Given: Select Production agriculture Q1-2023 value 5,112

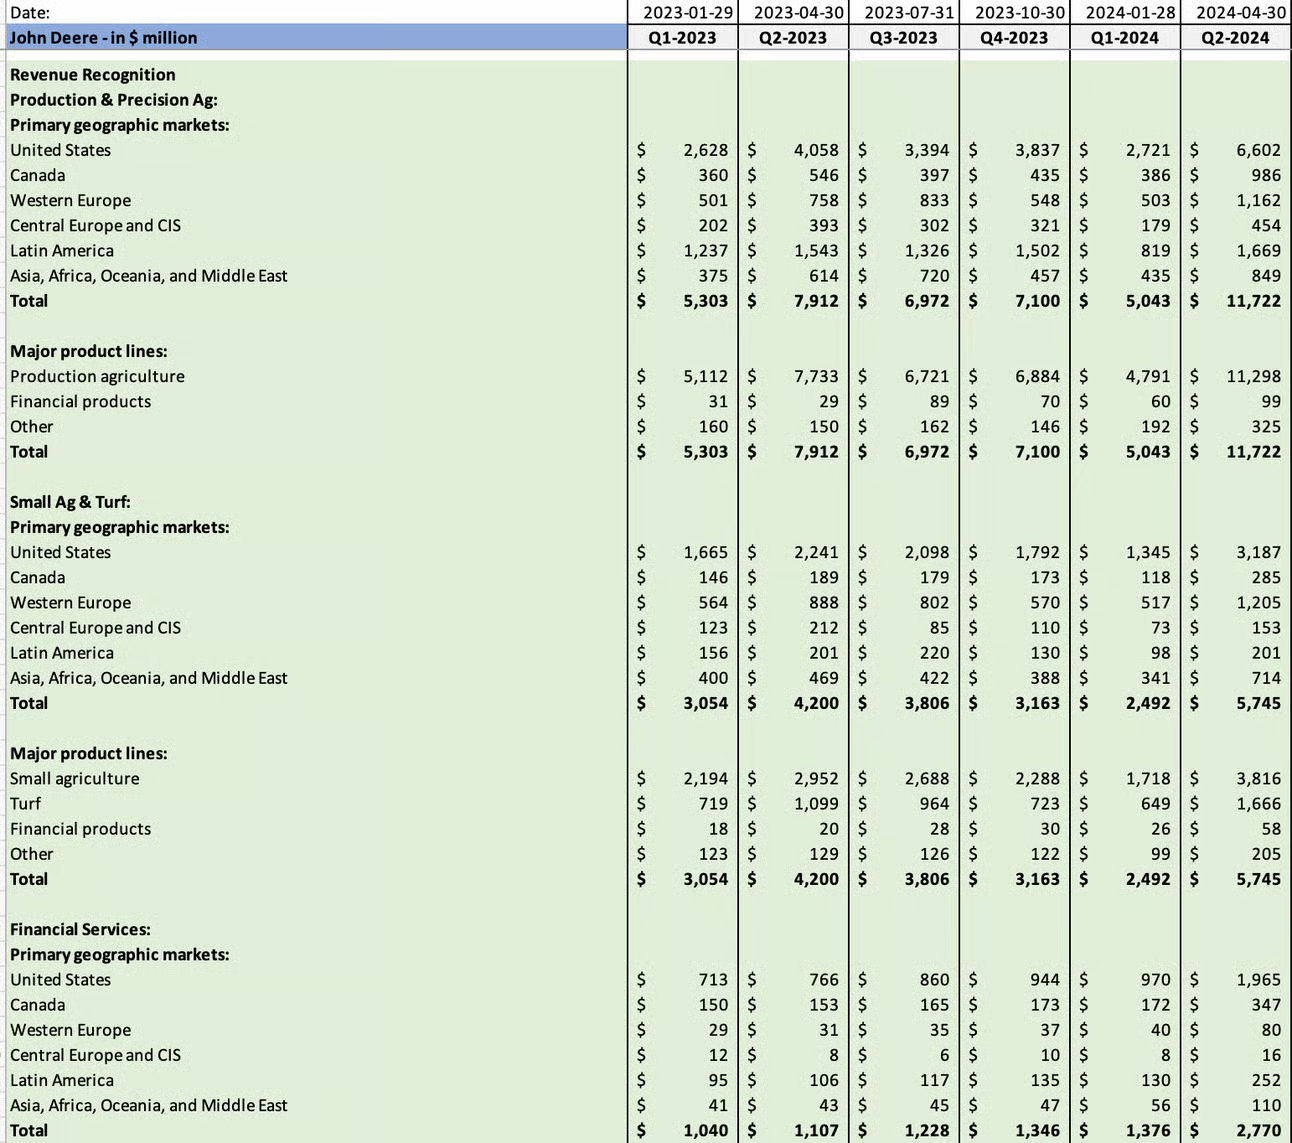Looking at the screenshot, I should pyautogui.click(x=706, y=376).
